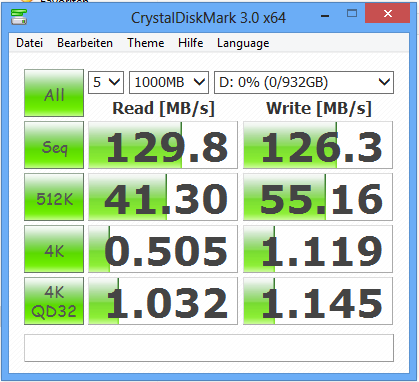This screenshot has width=419, height=382.
Task: Select the Seq read result 129.8
Action: (x=163, y=145)
